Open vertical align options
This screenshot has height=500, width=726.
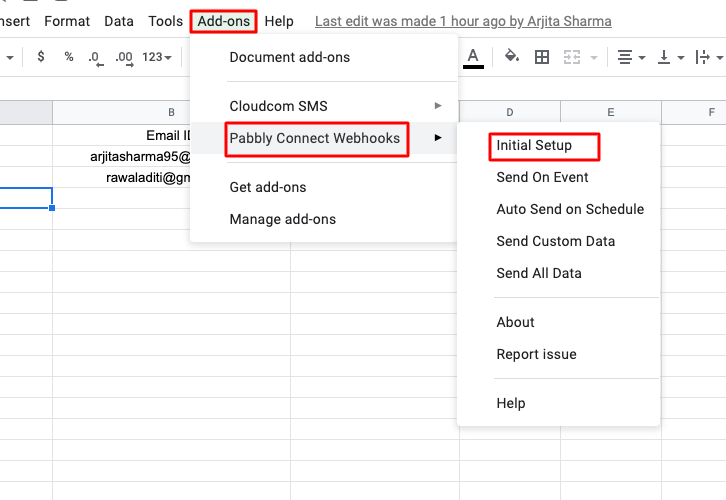pos(670,57)
